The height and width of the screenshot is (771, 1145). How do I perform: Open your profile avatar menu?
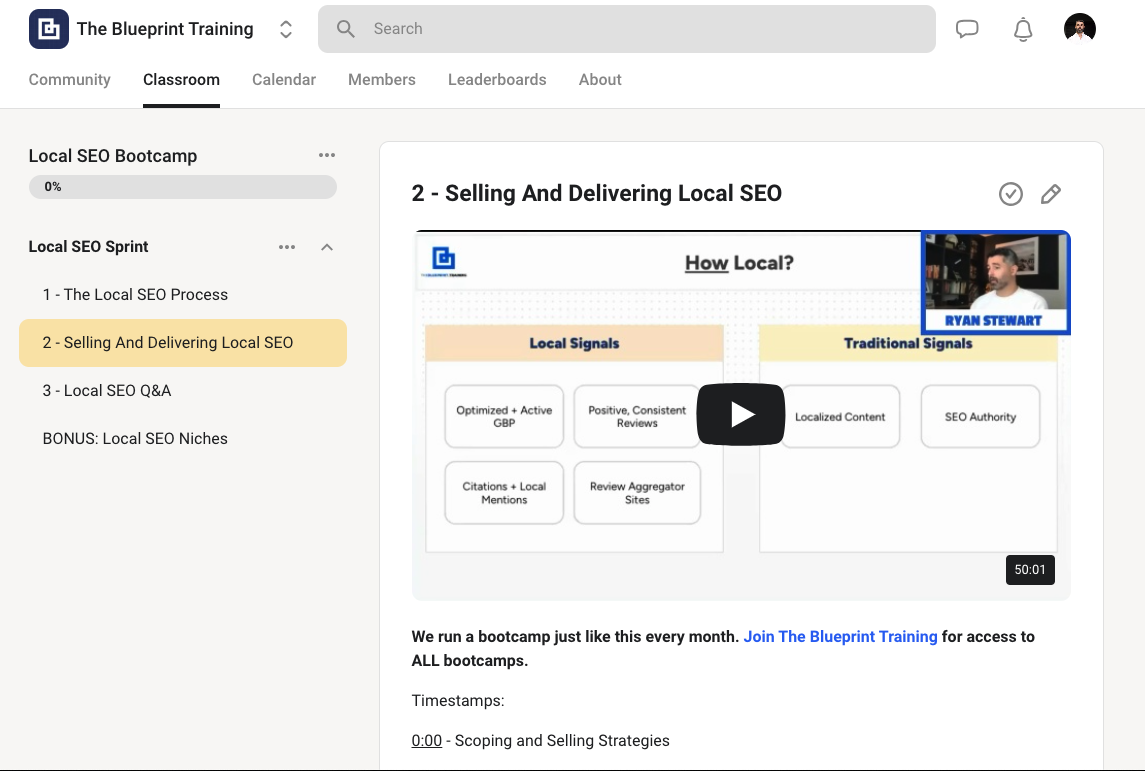click(x=1079, y=28)
